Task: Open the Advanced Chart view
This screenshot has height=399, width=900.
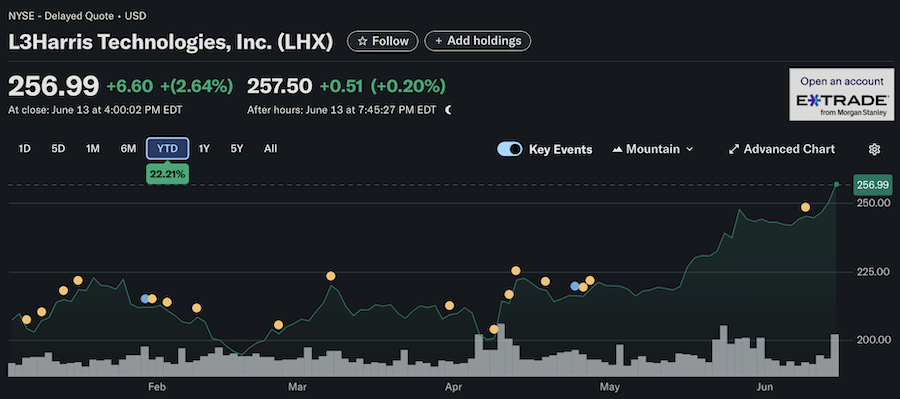Action: [782, 149]
